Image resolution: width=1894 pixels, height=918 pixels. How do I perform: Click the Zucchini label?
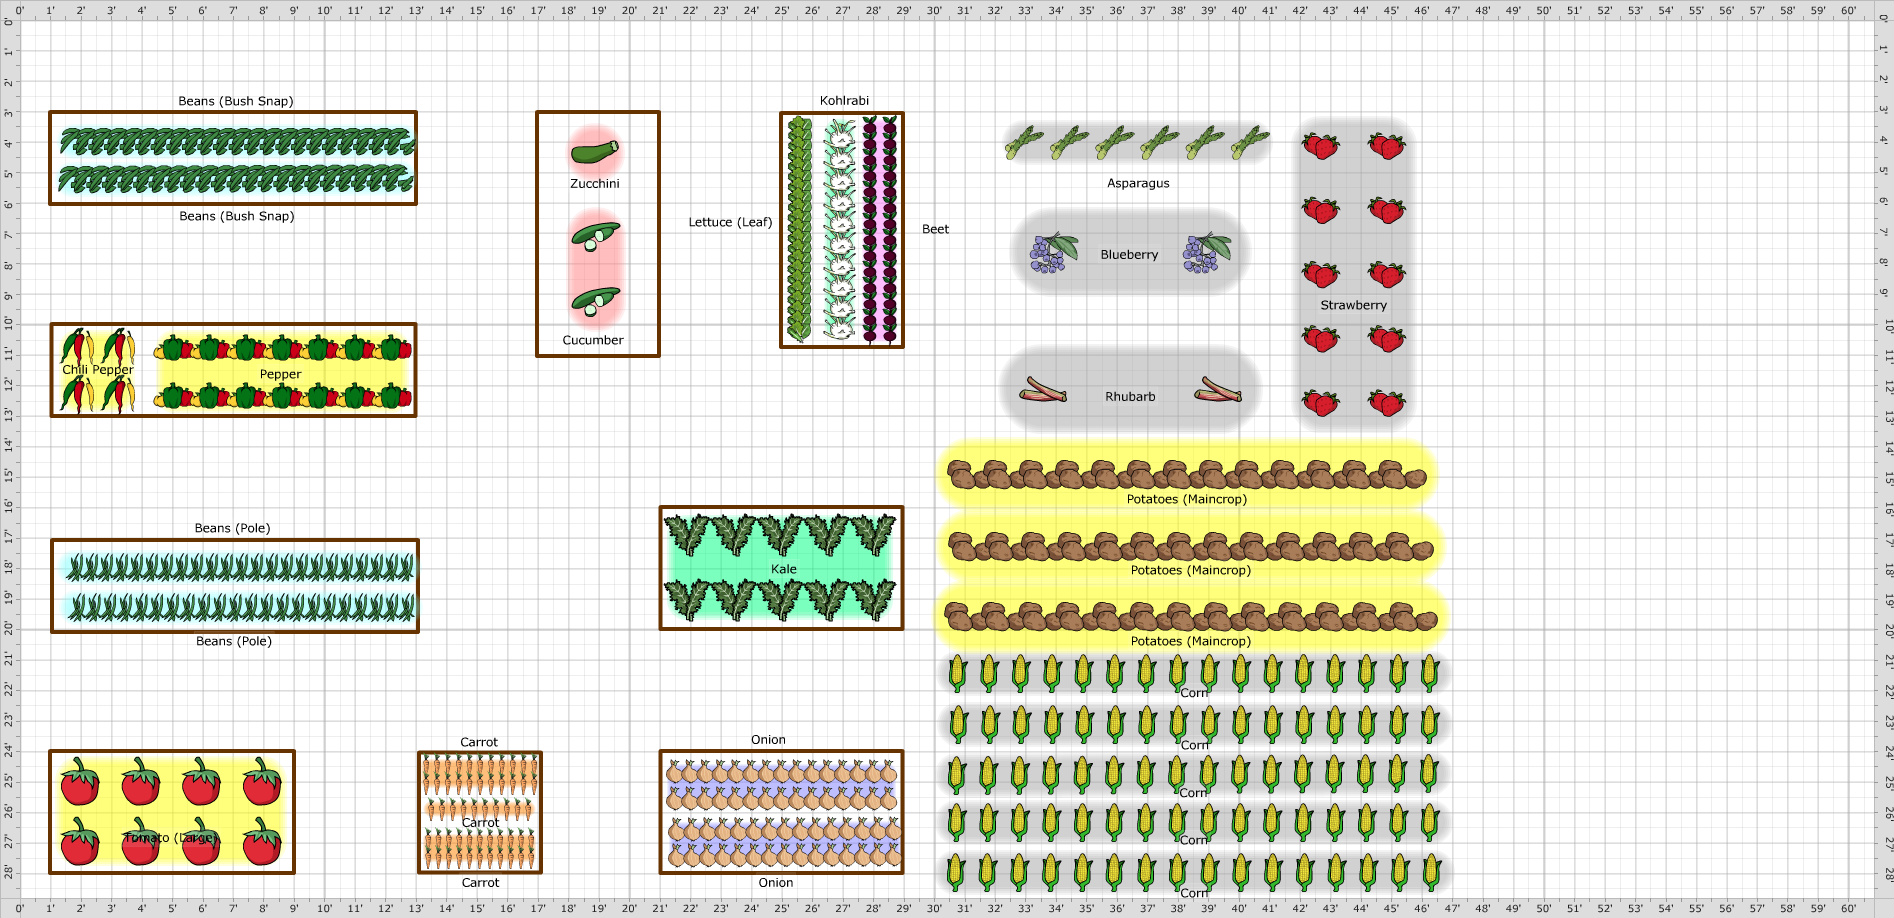[595, 184]
